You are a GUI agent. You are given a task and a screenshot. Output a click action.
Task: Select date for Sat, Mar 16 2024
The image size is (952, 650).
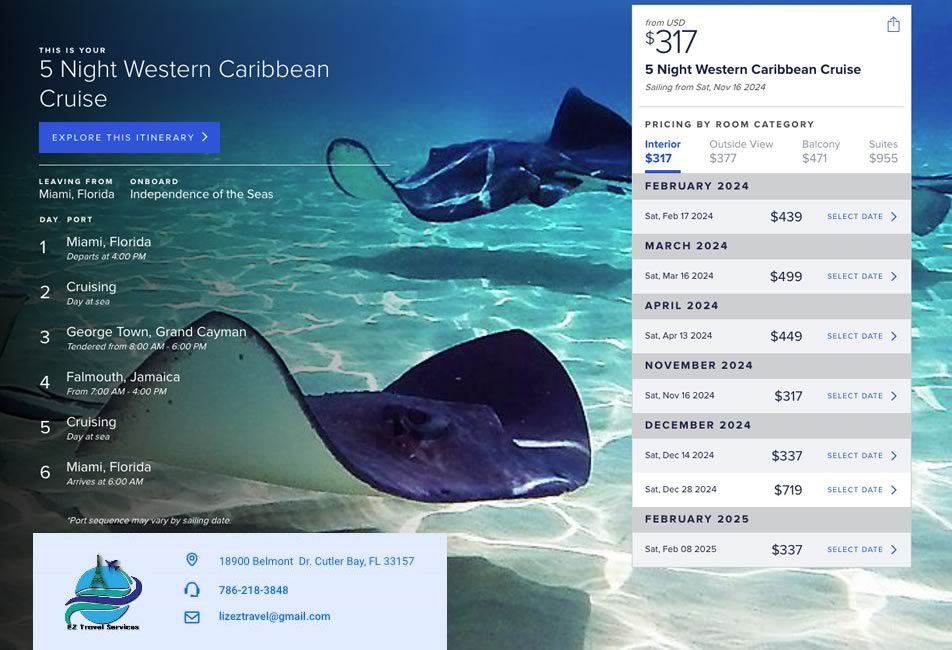pyautogui.click(x=861, y=277)
